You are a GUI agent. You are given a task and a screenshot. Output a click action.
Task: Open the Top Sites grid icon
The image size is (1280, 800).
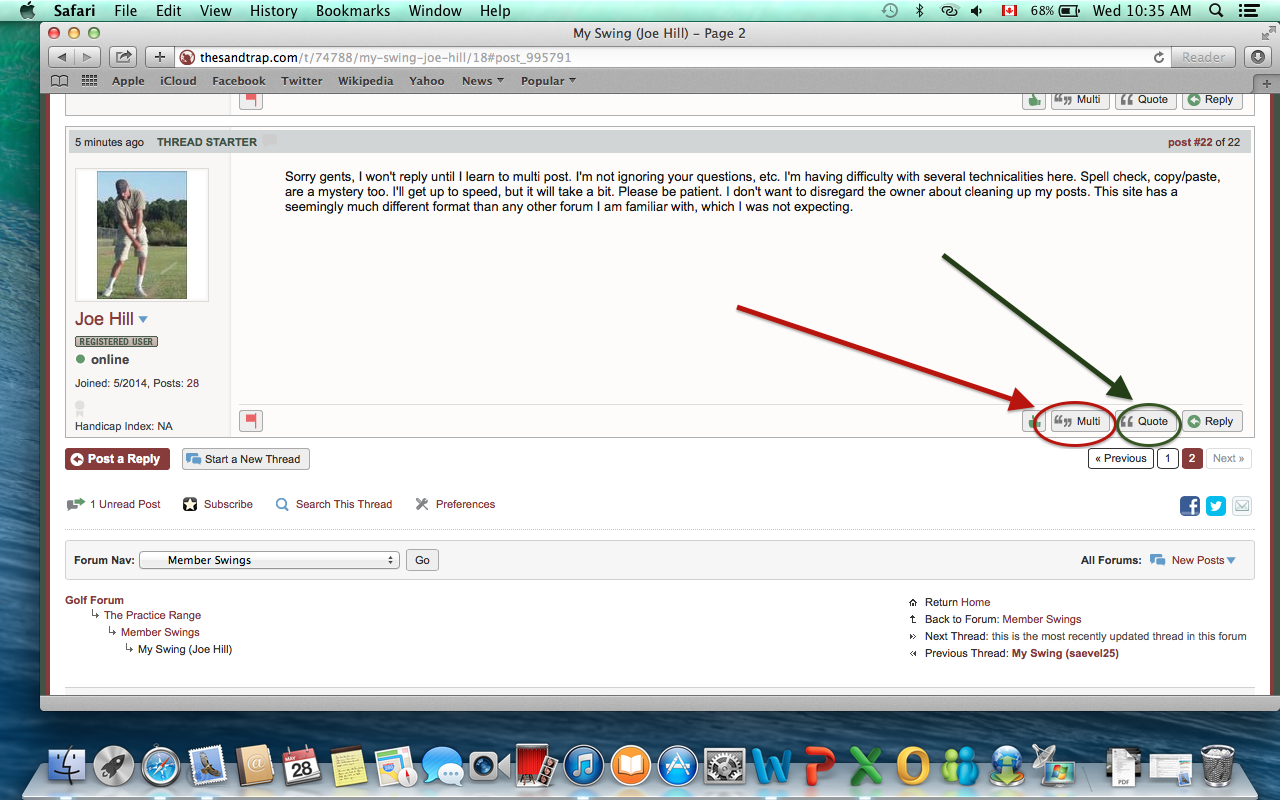tap(90, 81)
